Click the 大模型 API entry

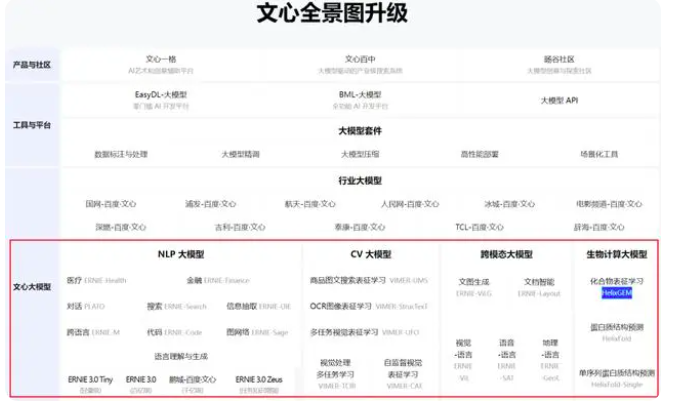pos(559,100)
